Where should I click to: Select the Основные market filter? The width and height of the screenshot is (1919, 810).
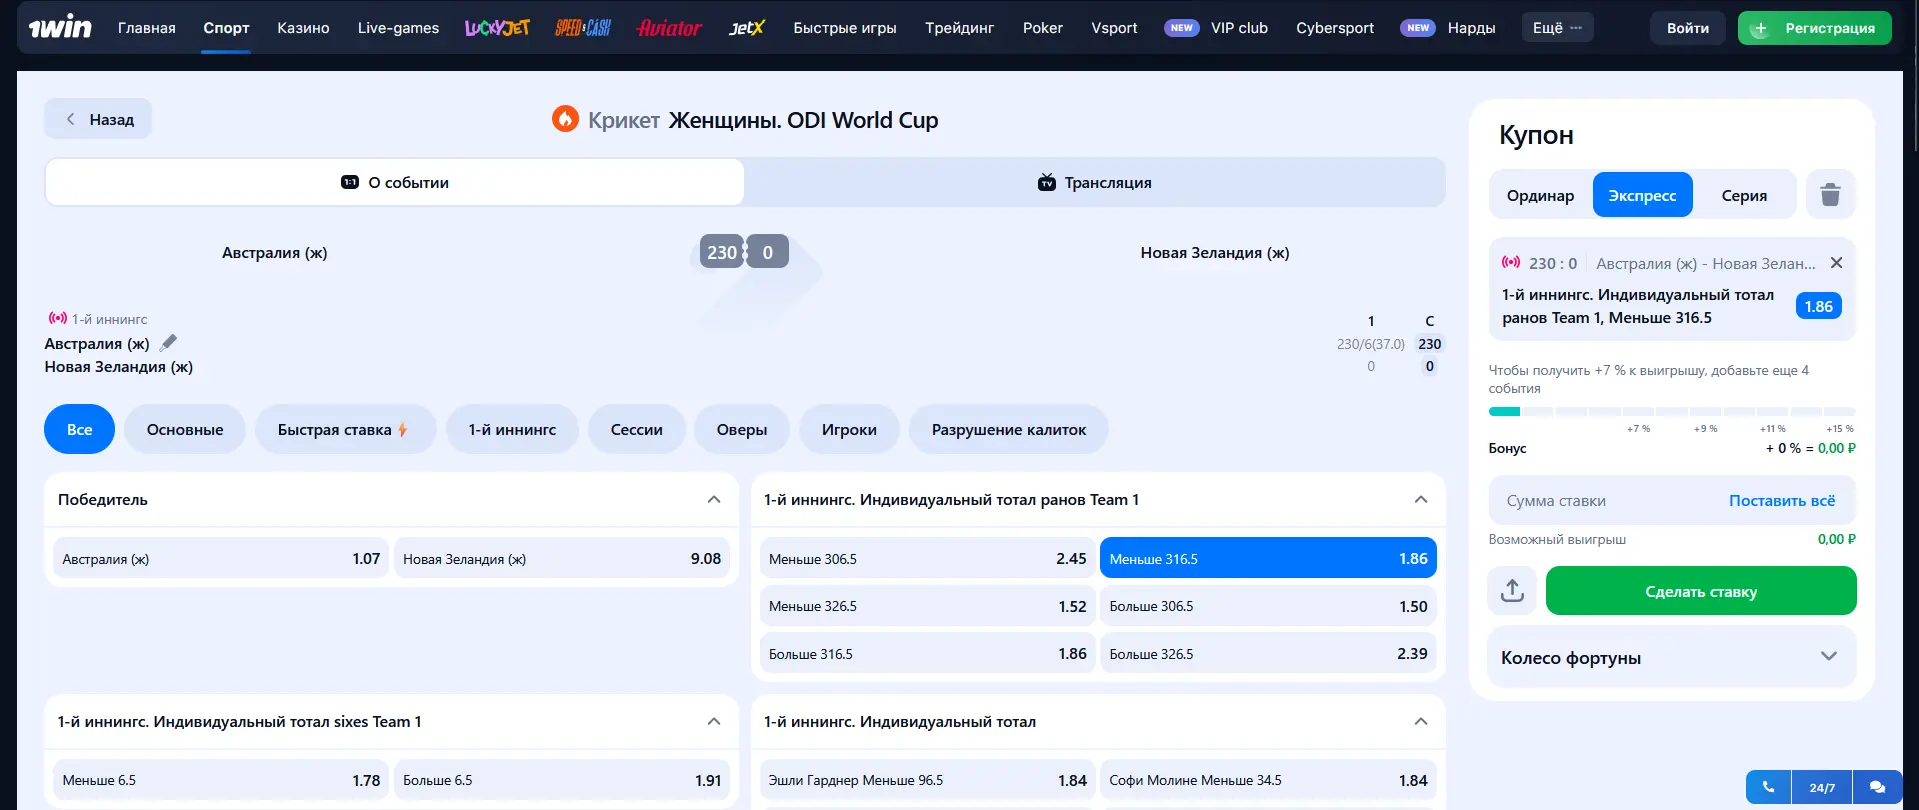(x=185, y=430)
